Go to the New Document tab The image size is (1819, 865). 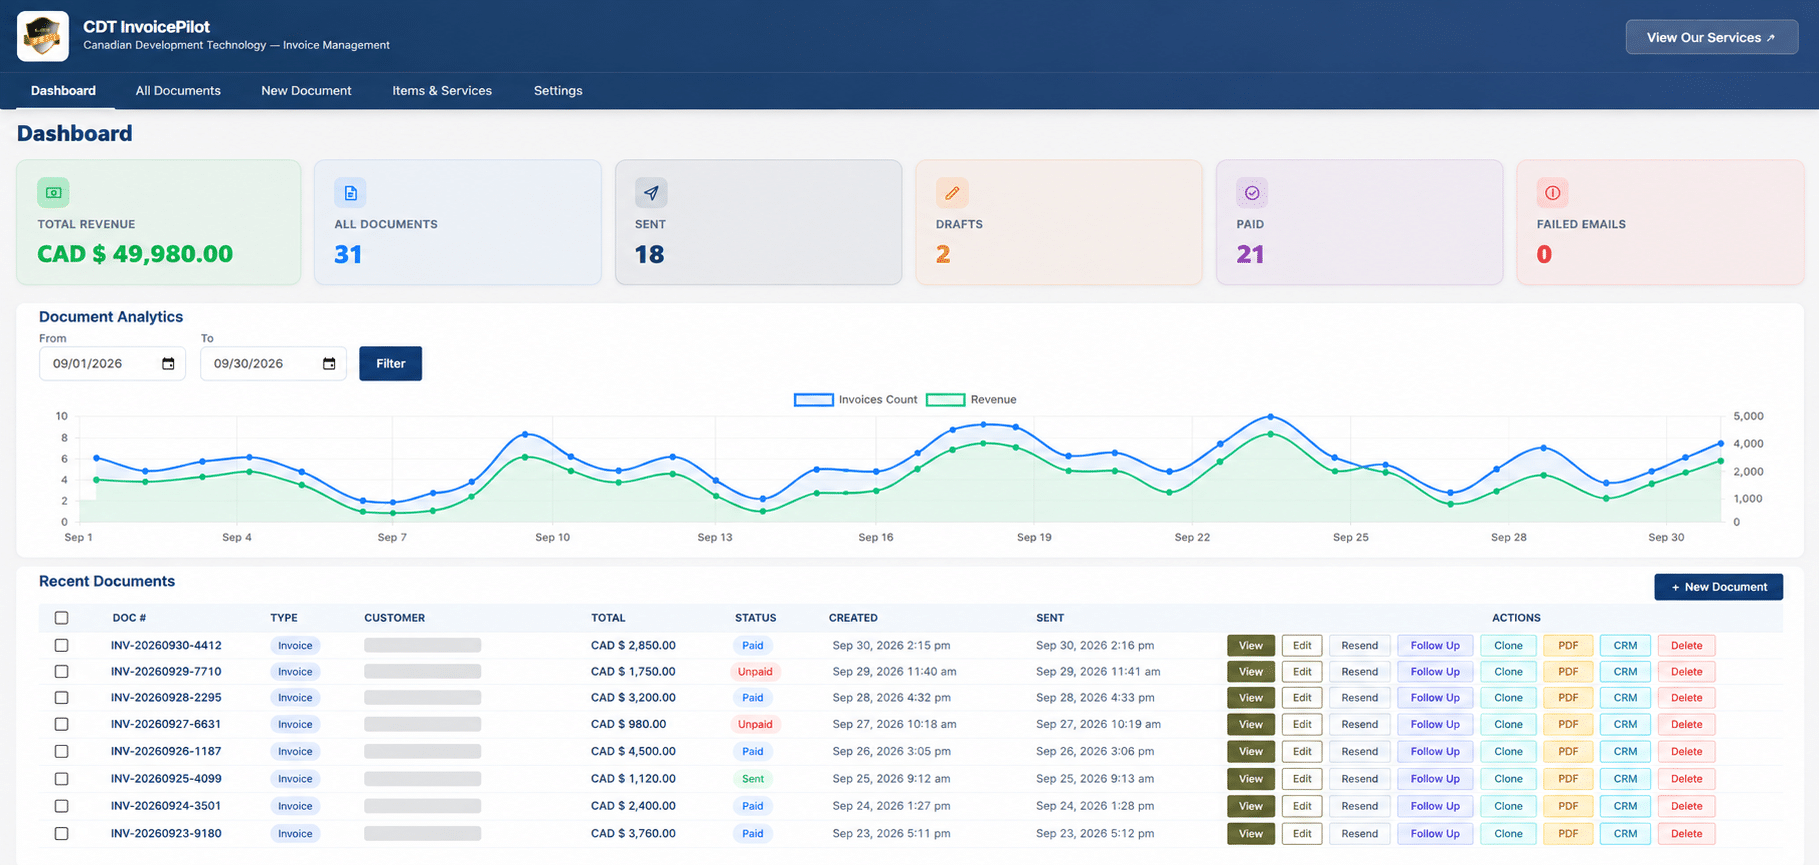click(306, 91)
